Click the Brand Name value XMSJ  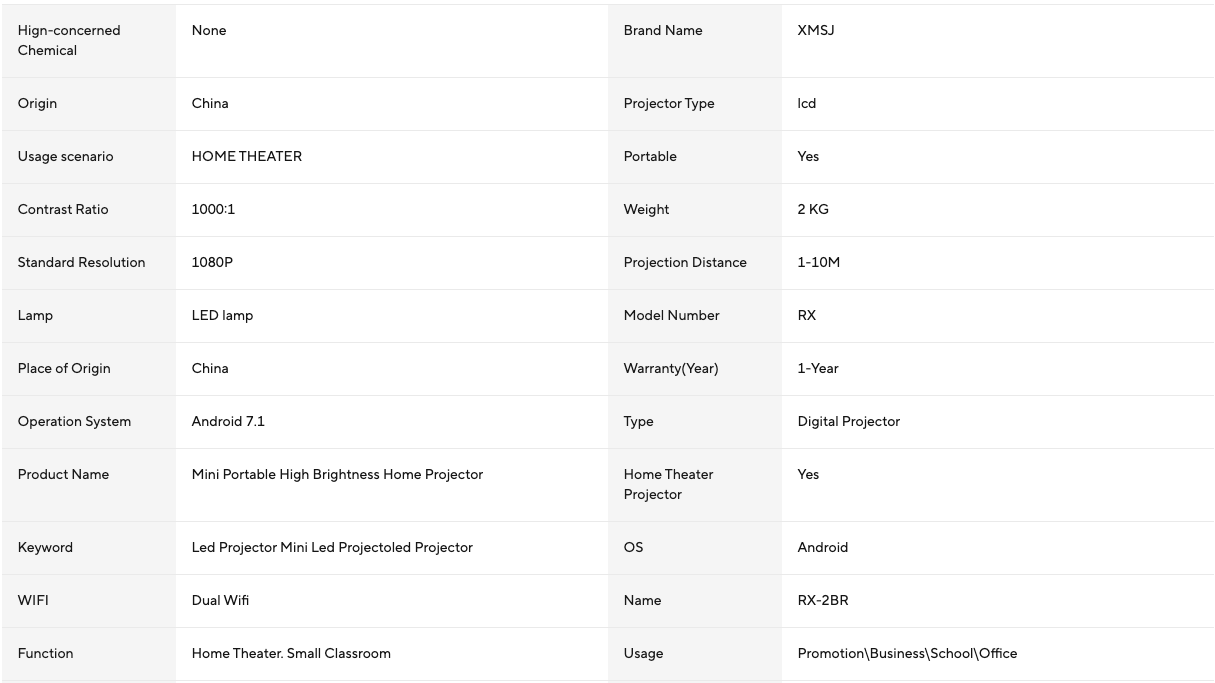click(x=816, y=30)
